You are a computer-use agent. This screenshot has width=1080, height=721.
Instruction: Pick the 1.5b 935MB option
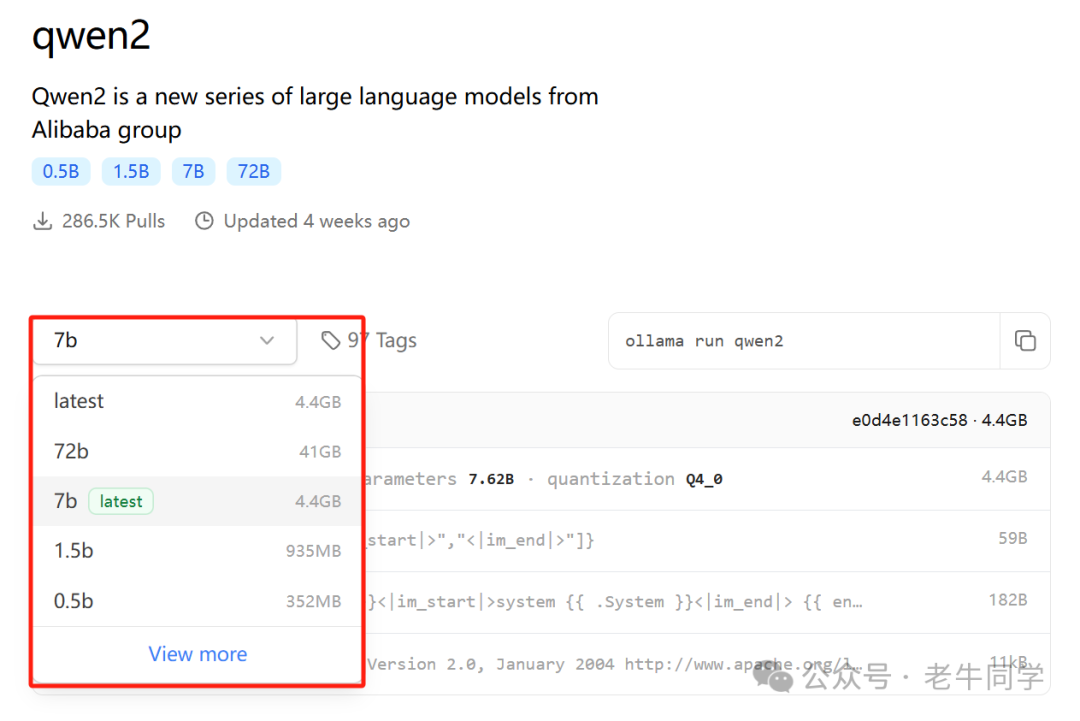(198, 551)
